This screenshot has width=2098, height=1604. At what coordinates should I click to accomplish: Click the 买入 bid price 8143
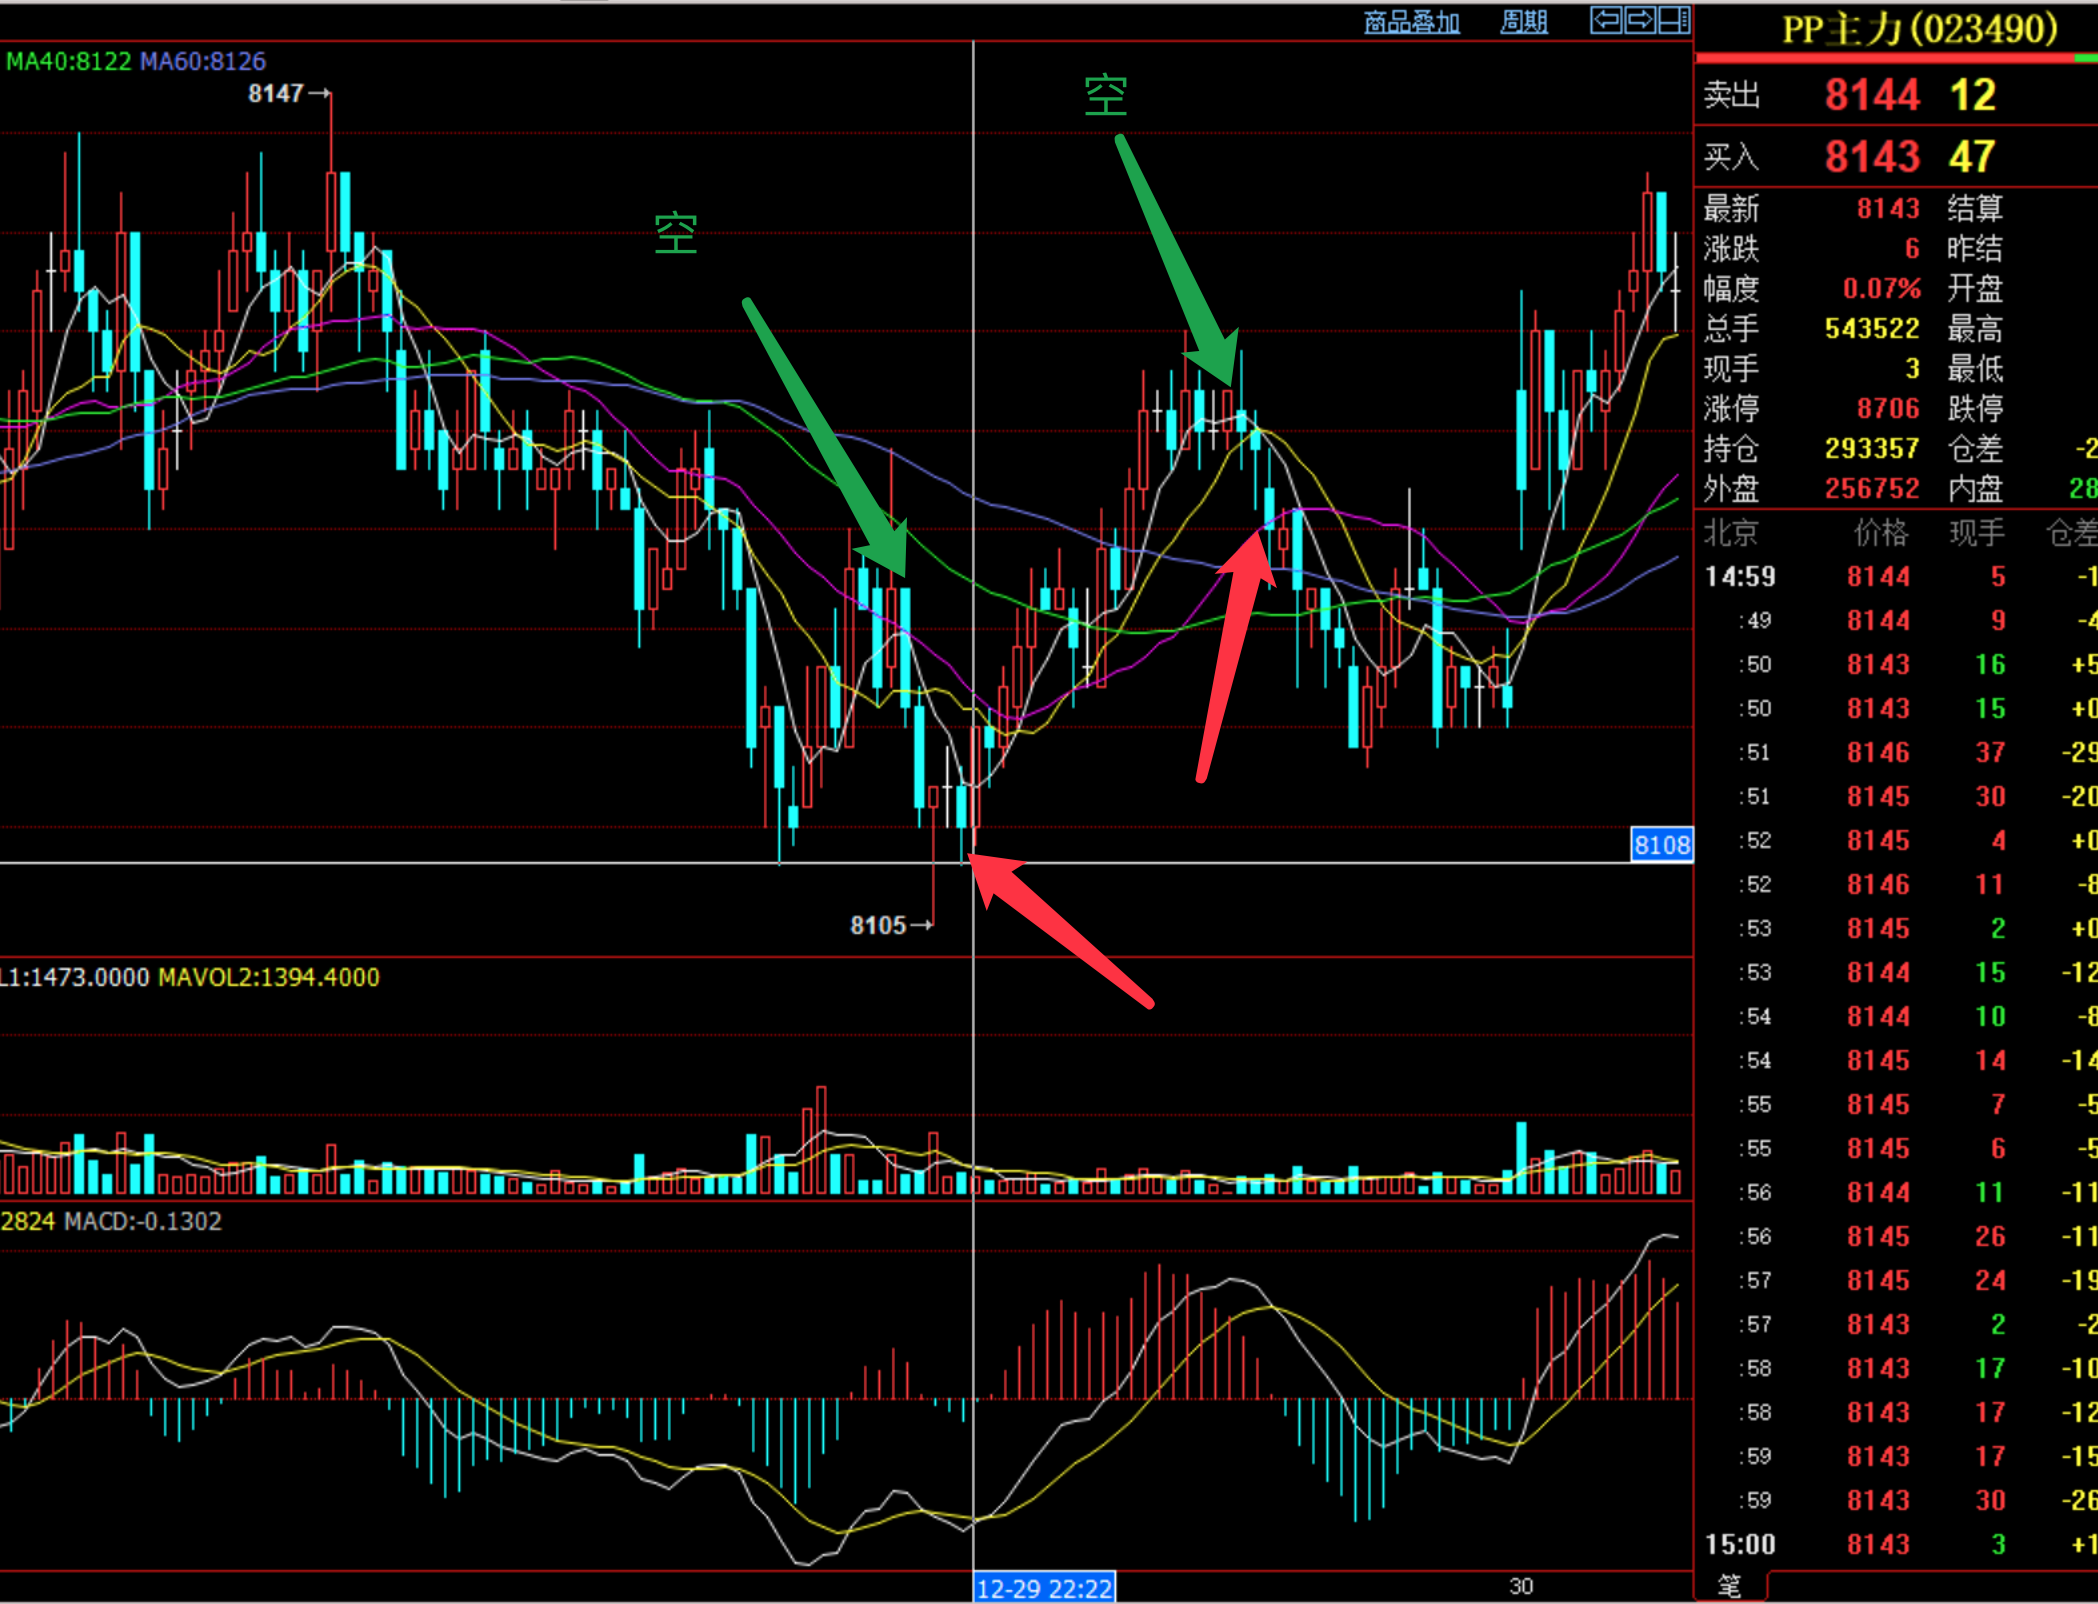click(1871, 157)
